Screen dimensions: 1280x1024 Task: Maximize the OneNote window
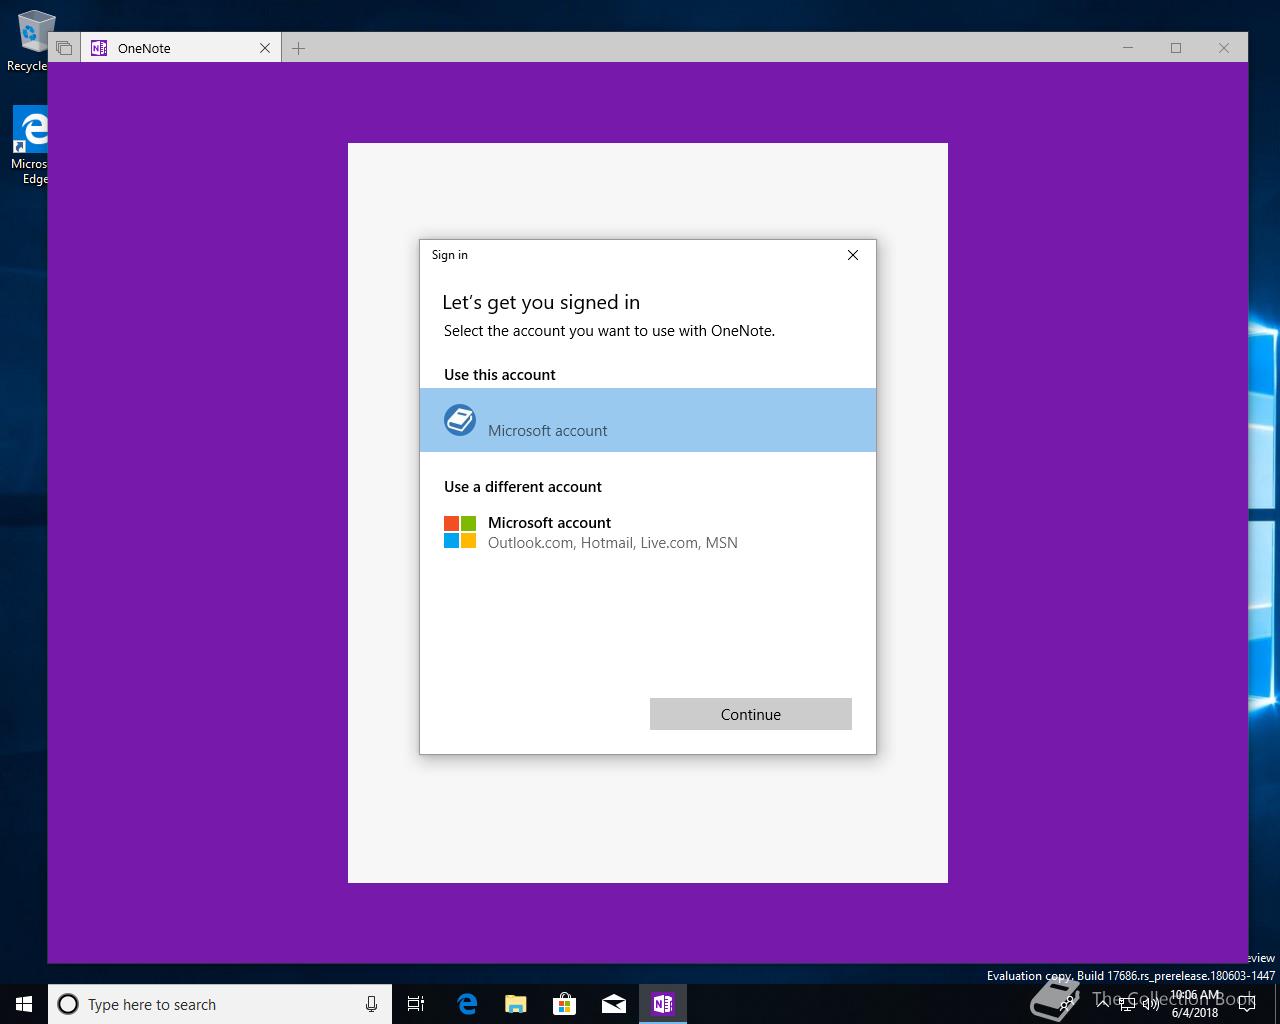pyautogui.click(x=1176, y=48)
